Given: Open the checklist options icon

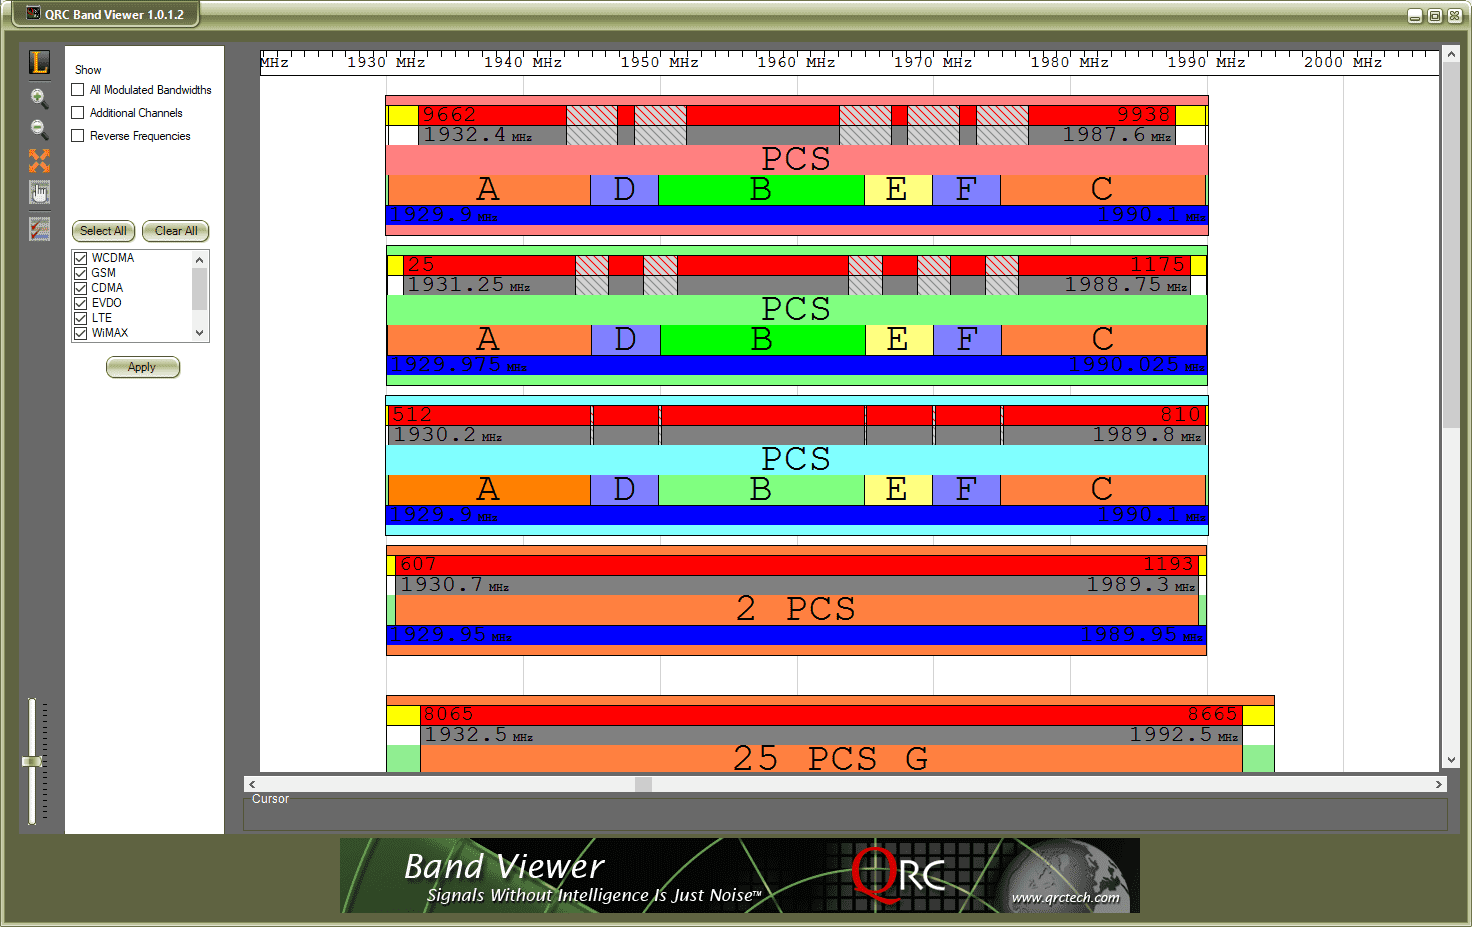Looking at the screenshot, I should tap(39, 229).
